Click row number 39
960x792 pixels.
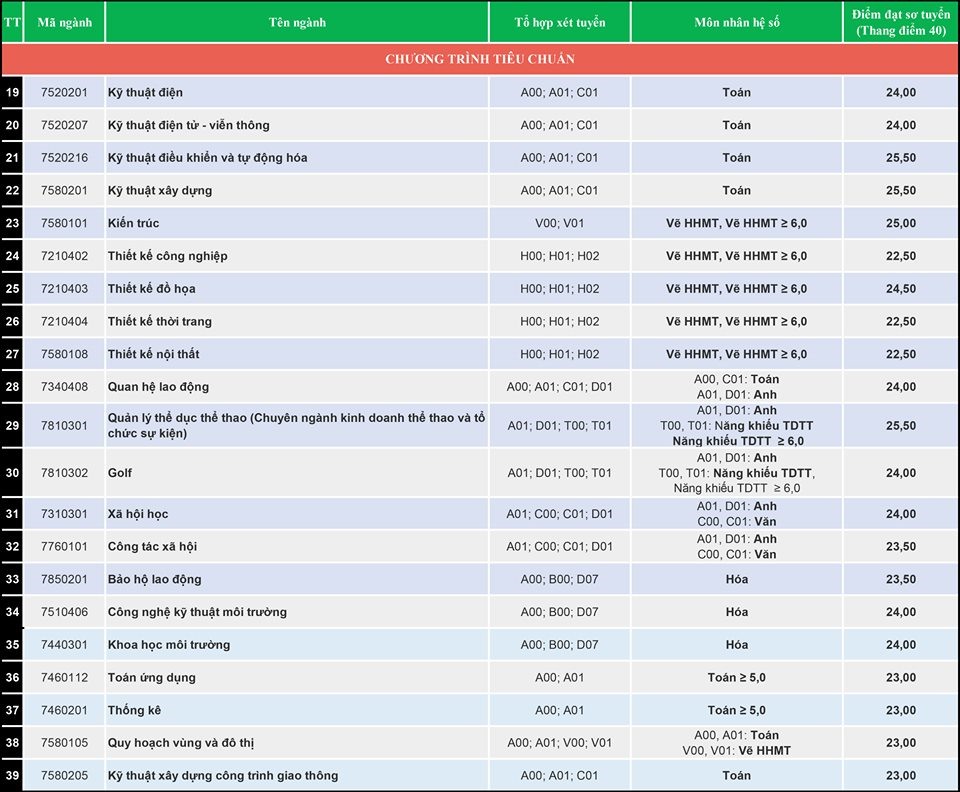tap(12, 775)
